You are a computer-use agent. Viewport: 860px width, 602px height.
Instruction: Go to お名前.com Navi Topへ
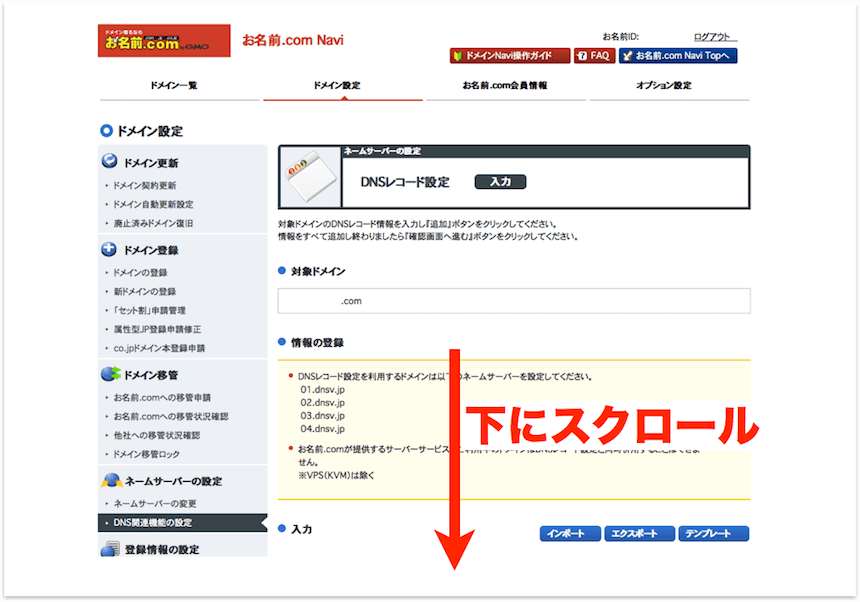(x=678, y=55)
